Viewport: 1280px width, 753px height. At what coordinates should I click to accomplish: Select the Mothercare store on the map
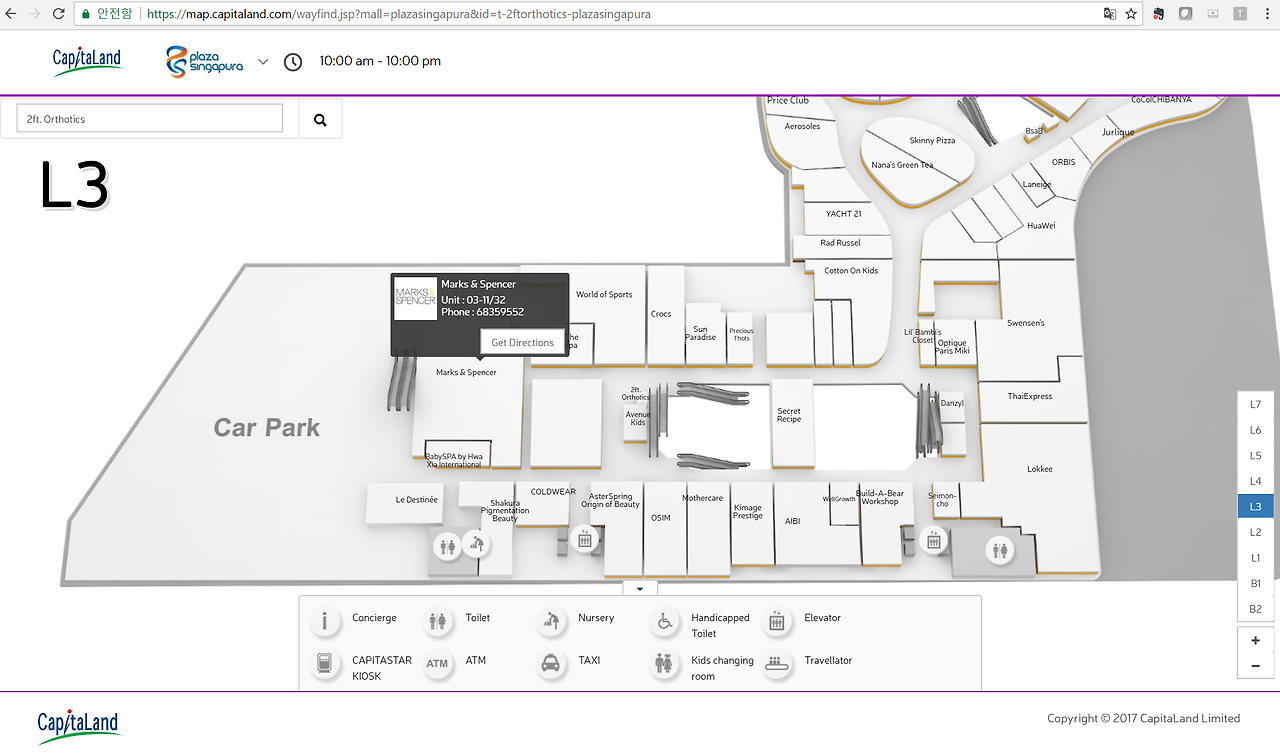[702, 498]
